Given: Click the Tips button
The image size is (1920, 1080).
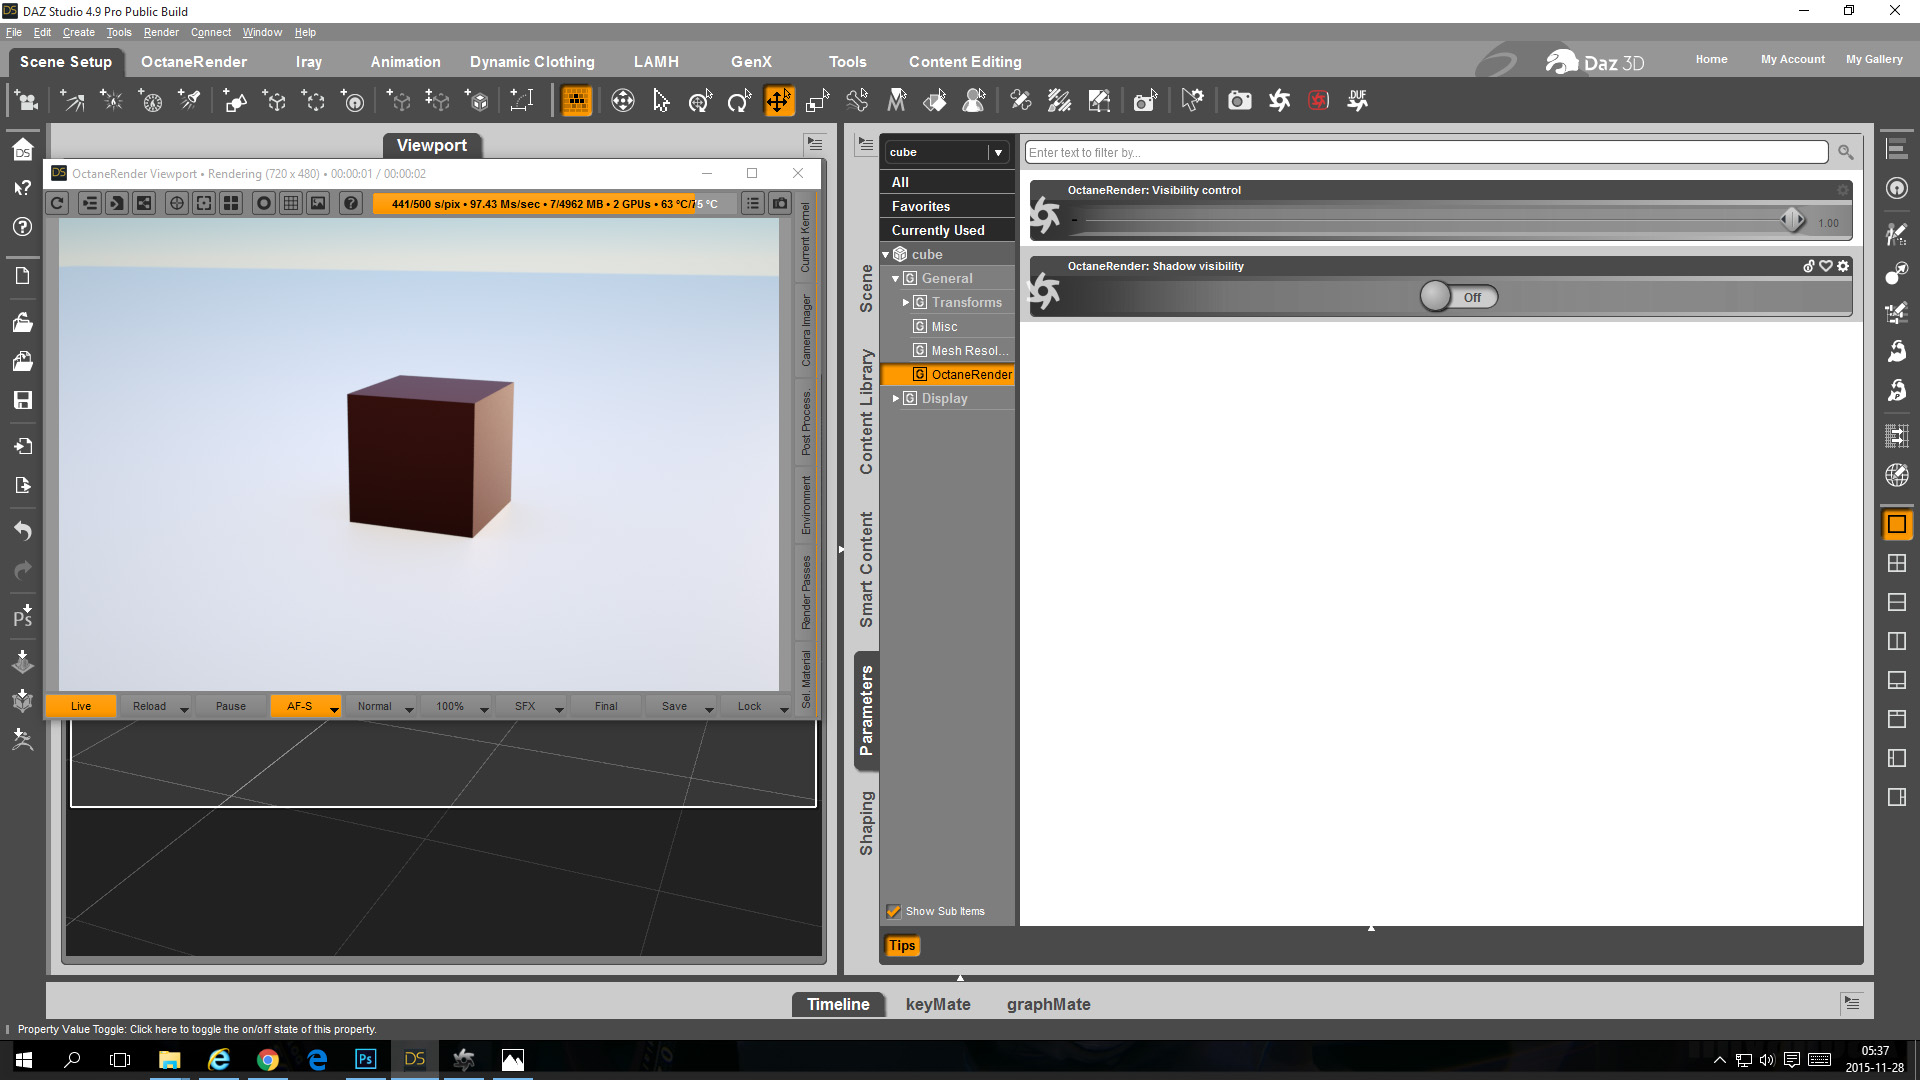Looking at the screenshot, I should click(x=901, y=945).
